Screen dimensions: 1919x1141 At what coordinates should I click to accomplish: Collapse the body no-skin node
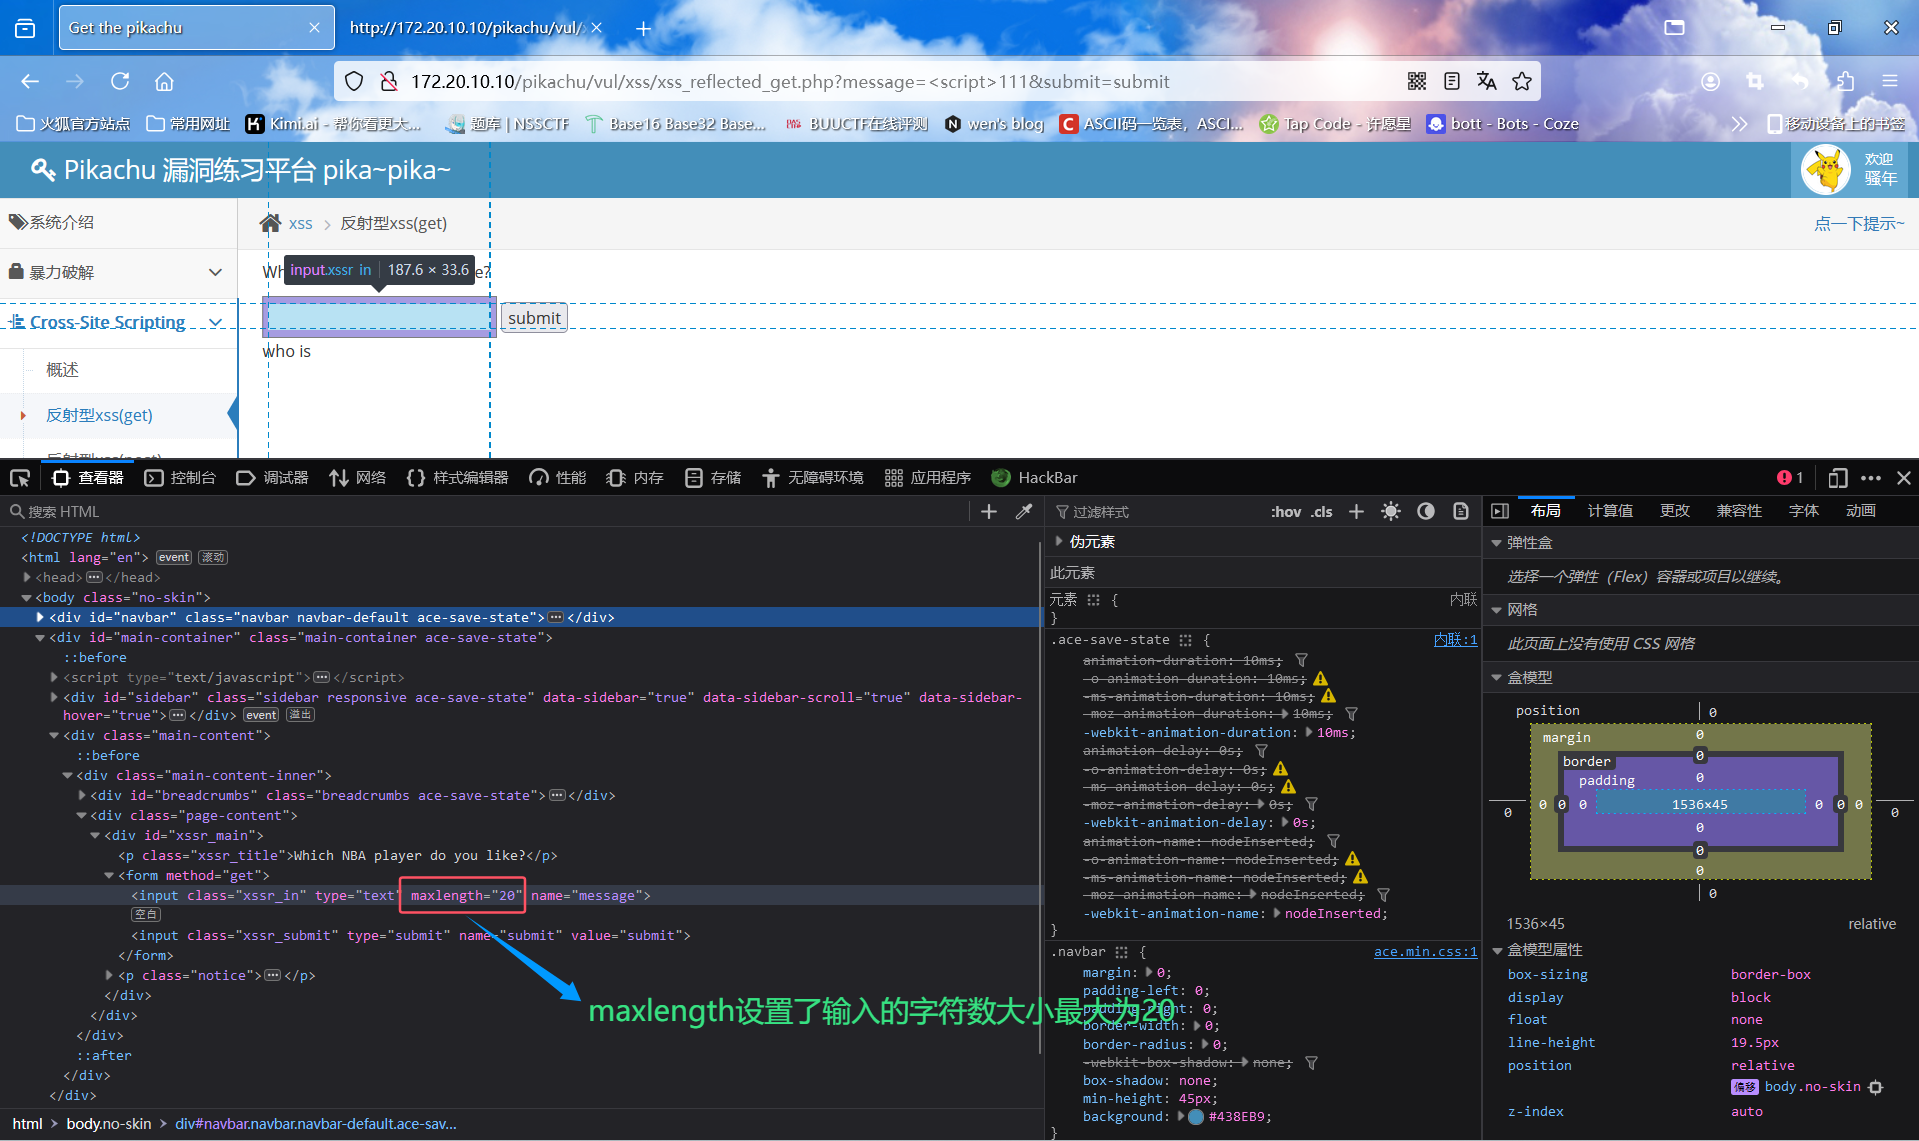pyautogui.click(x=27, y=597)
